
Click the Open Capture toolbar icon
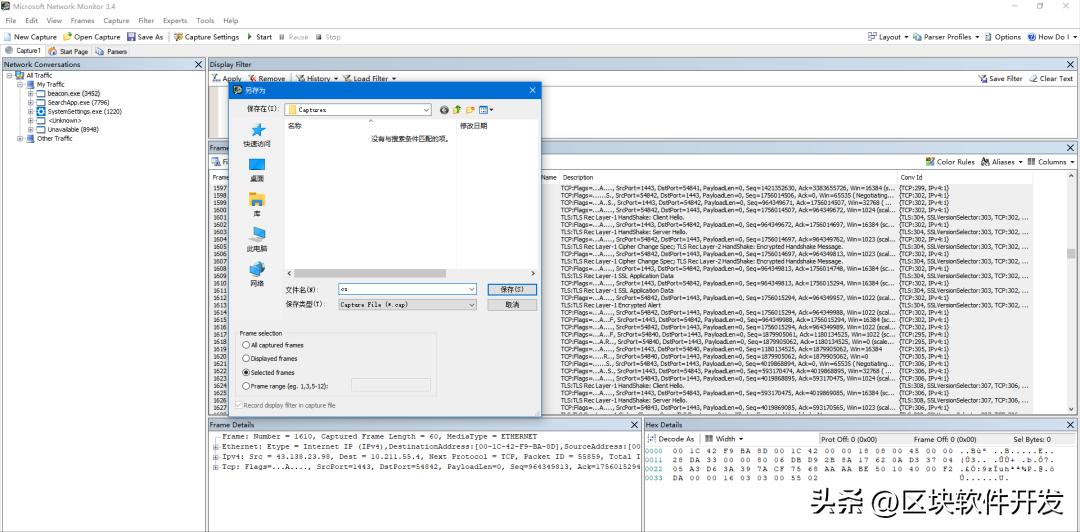(68, 37)
